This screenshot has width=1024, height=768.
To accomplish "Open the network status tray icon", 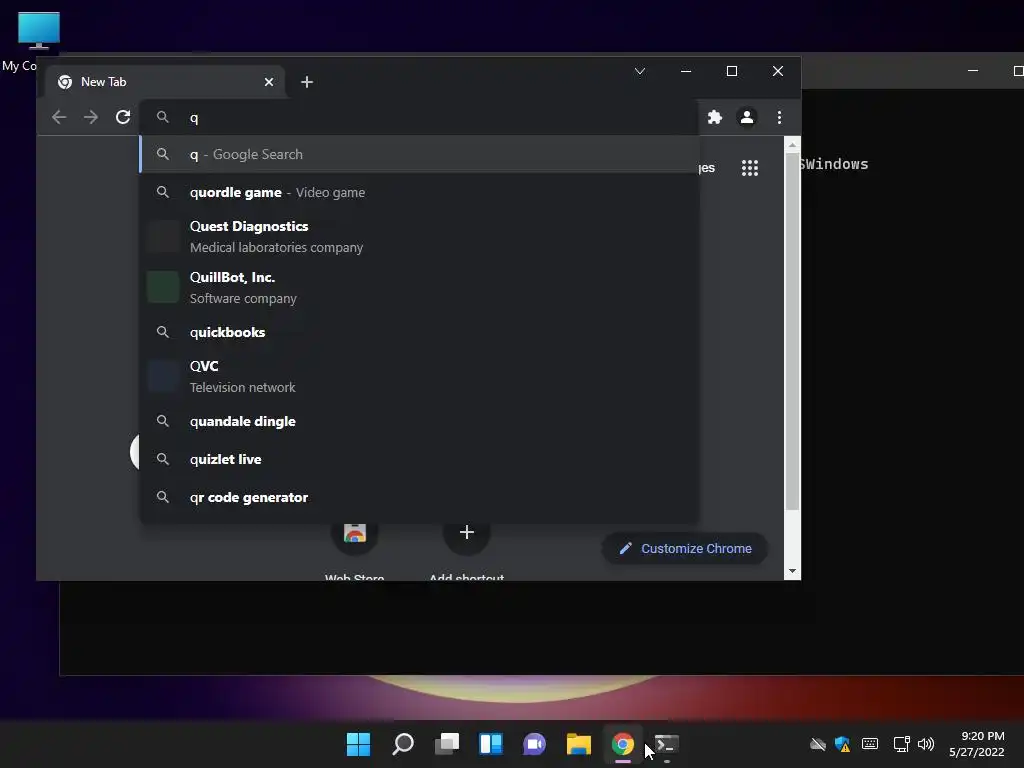I will click(901, 744).
